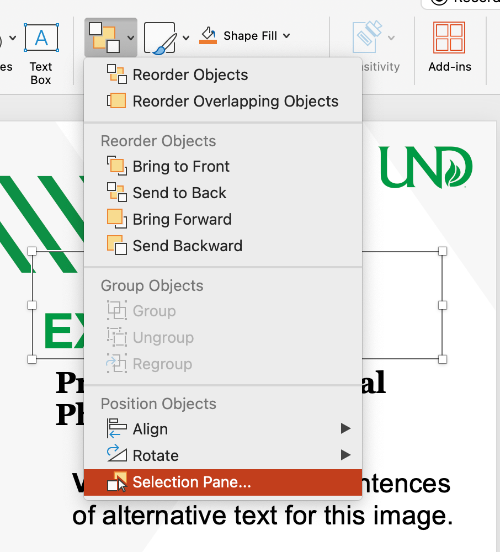This screenshot has width=500, height=552.
Task: Expand the Rotate submenu arrow
Action: coord(345,455)
